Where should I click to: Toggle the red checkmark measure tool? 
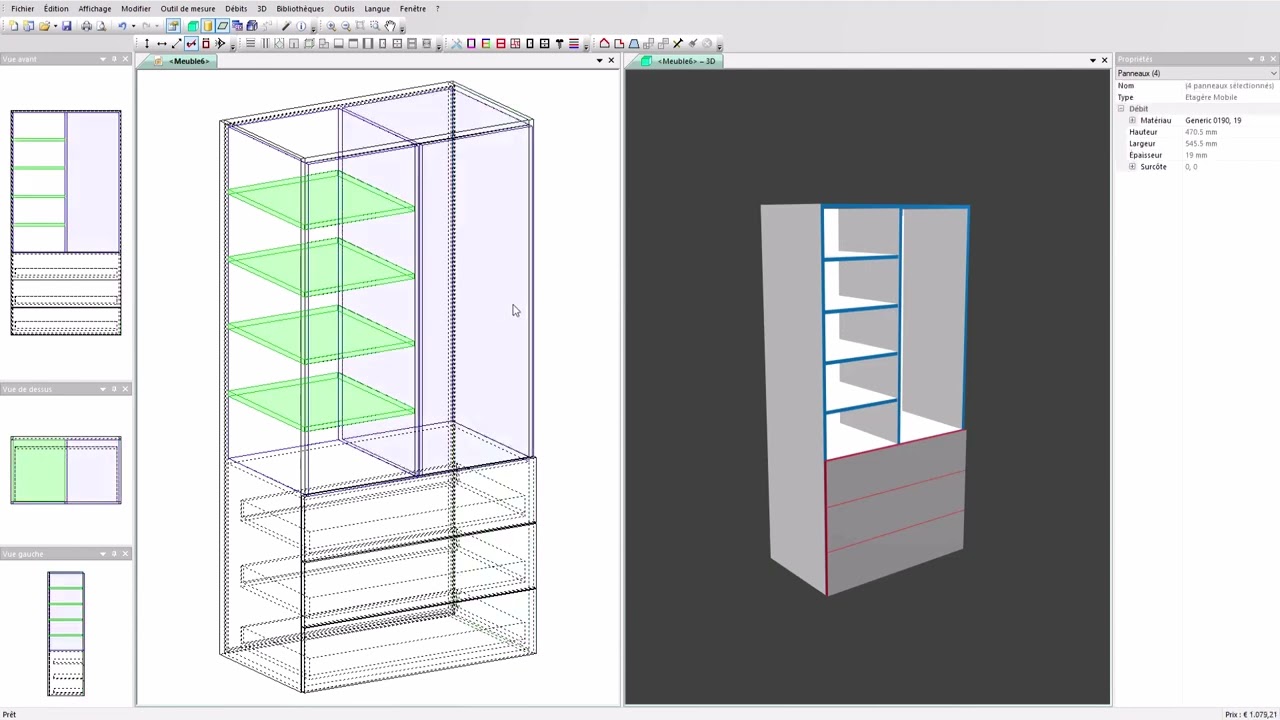click(191, 44)
